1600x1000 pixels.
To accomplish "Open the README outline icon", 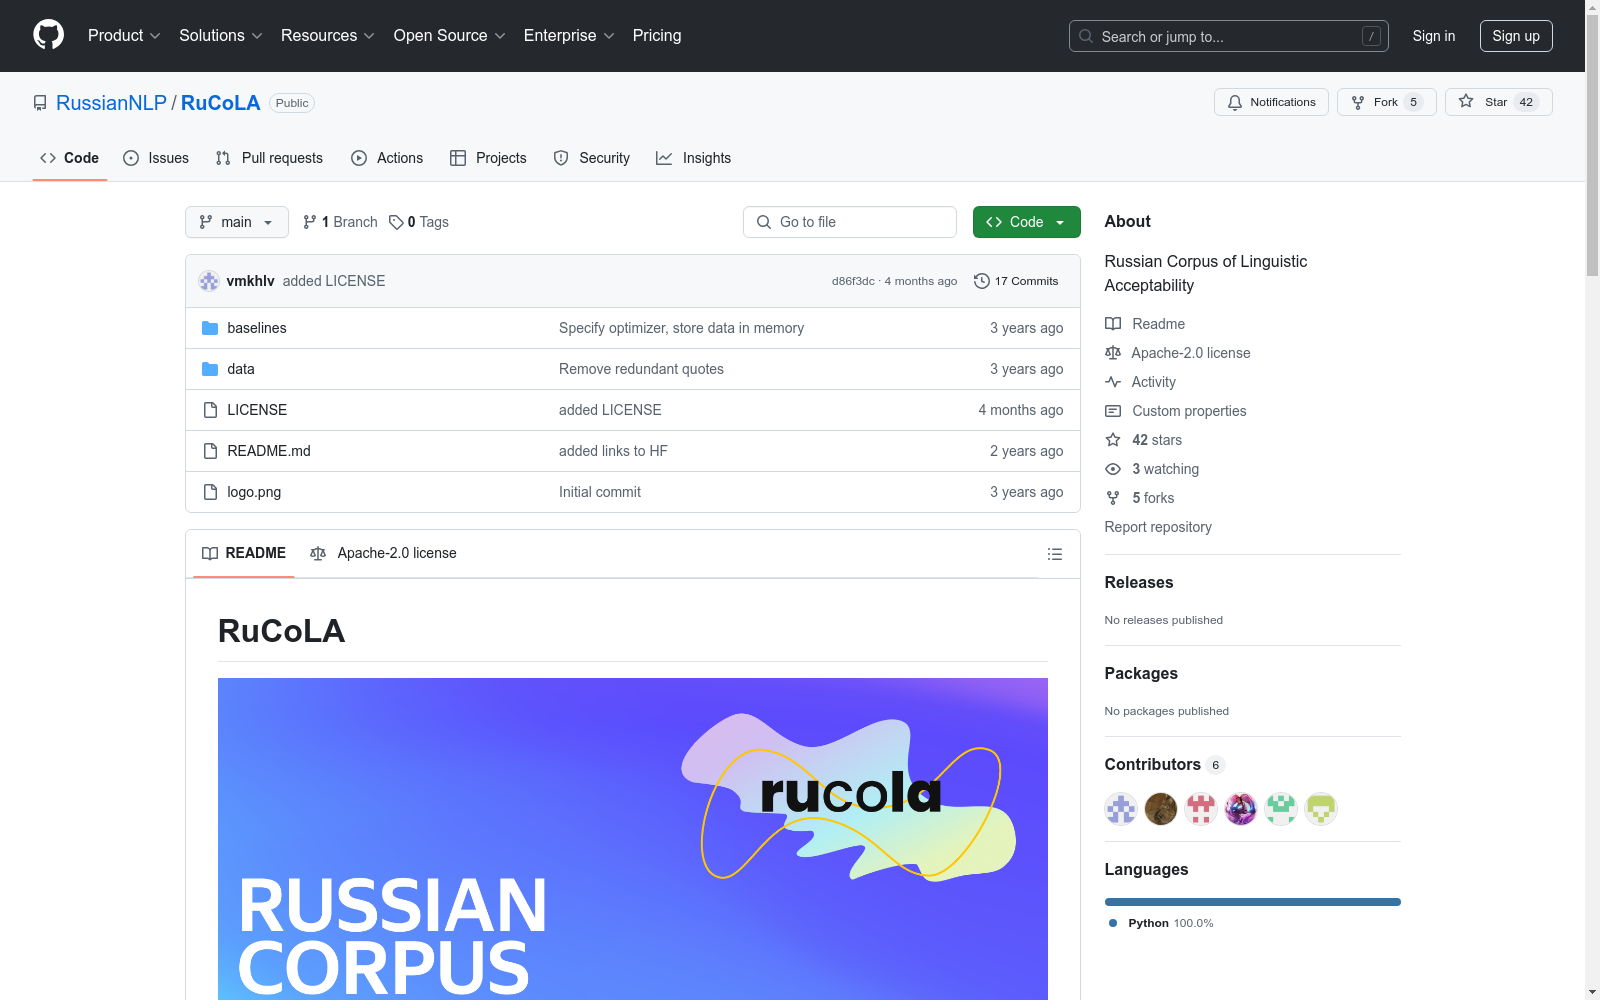I will pos(1055,554).
